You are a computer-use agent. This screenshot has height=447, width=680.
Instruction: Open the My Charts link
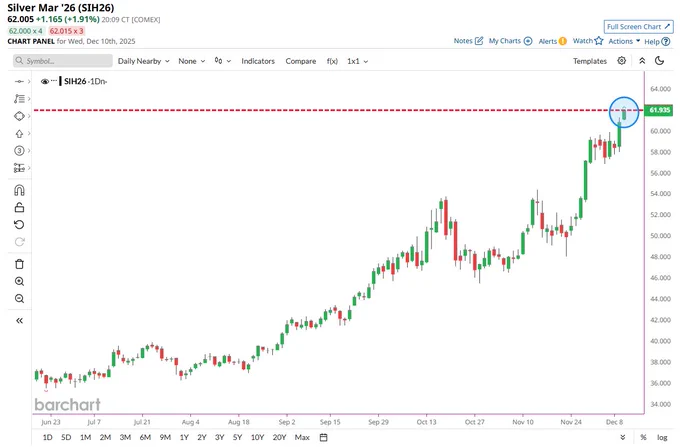point(510,41)
